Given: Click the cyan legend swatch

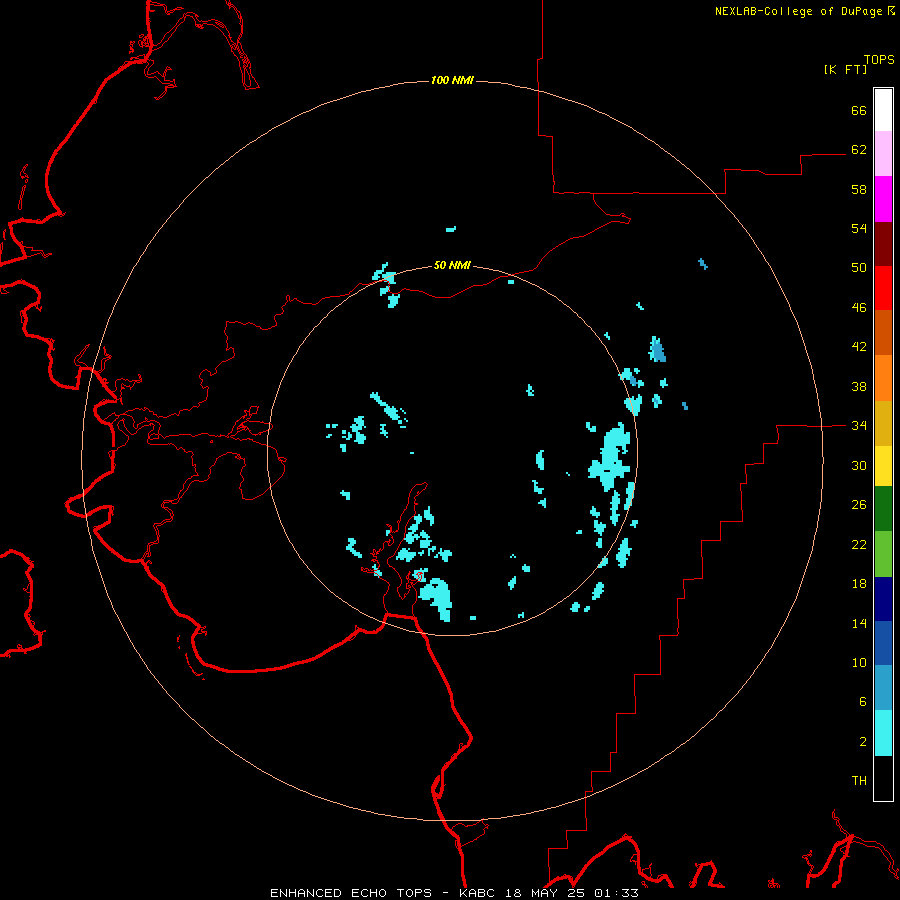Looking at the screenshot, I should coord(883,733).
